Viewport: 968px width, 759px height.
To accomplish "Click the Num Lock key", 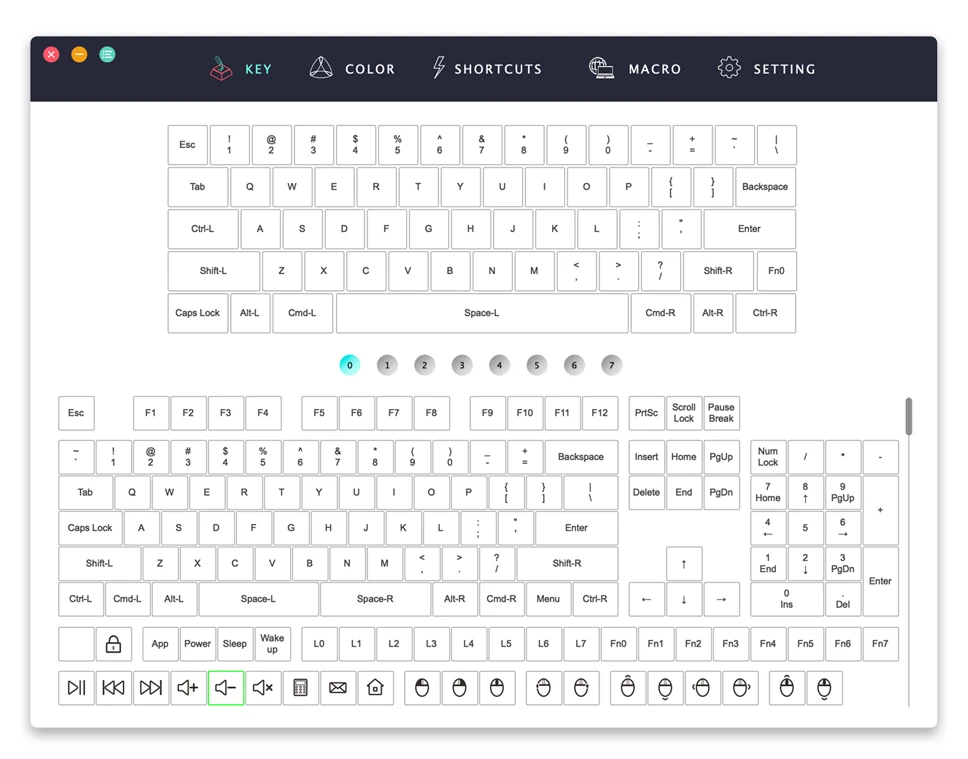I will point(768,457).
